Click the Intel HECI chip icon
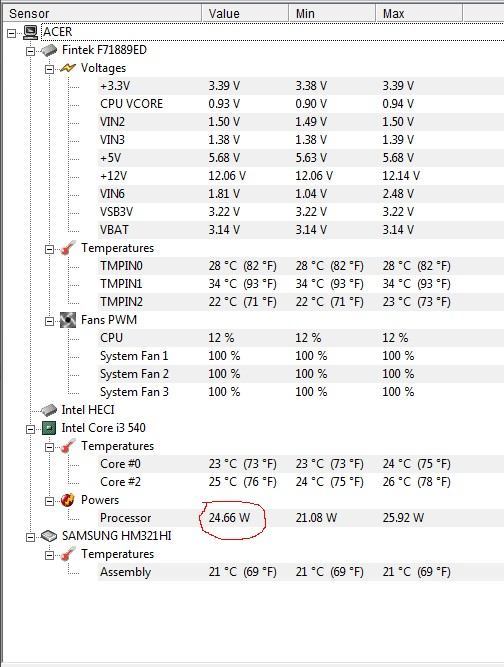This screenshot has height=667, width=504. pyautogui.click(x=49, y=410)
